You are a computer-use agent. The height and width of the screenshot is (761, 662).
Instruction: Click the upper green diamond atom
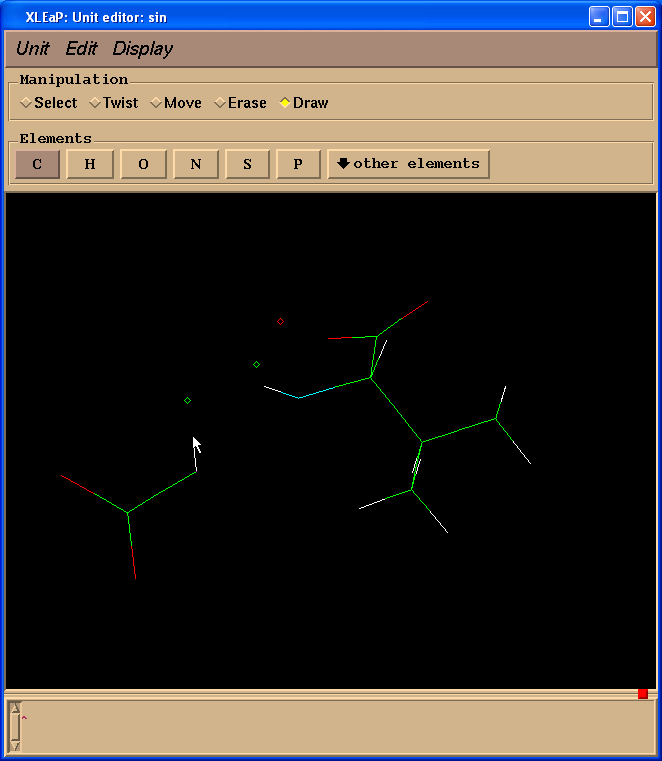point(256,364)
